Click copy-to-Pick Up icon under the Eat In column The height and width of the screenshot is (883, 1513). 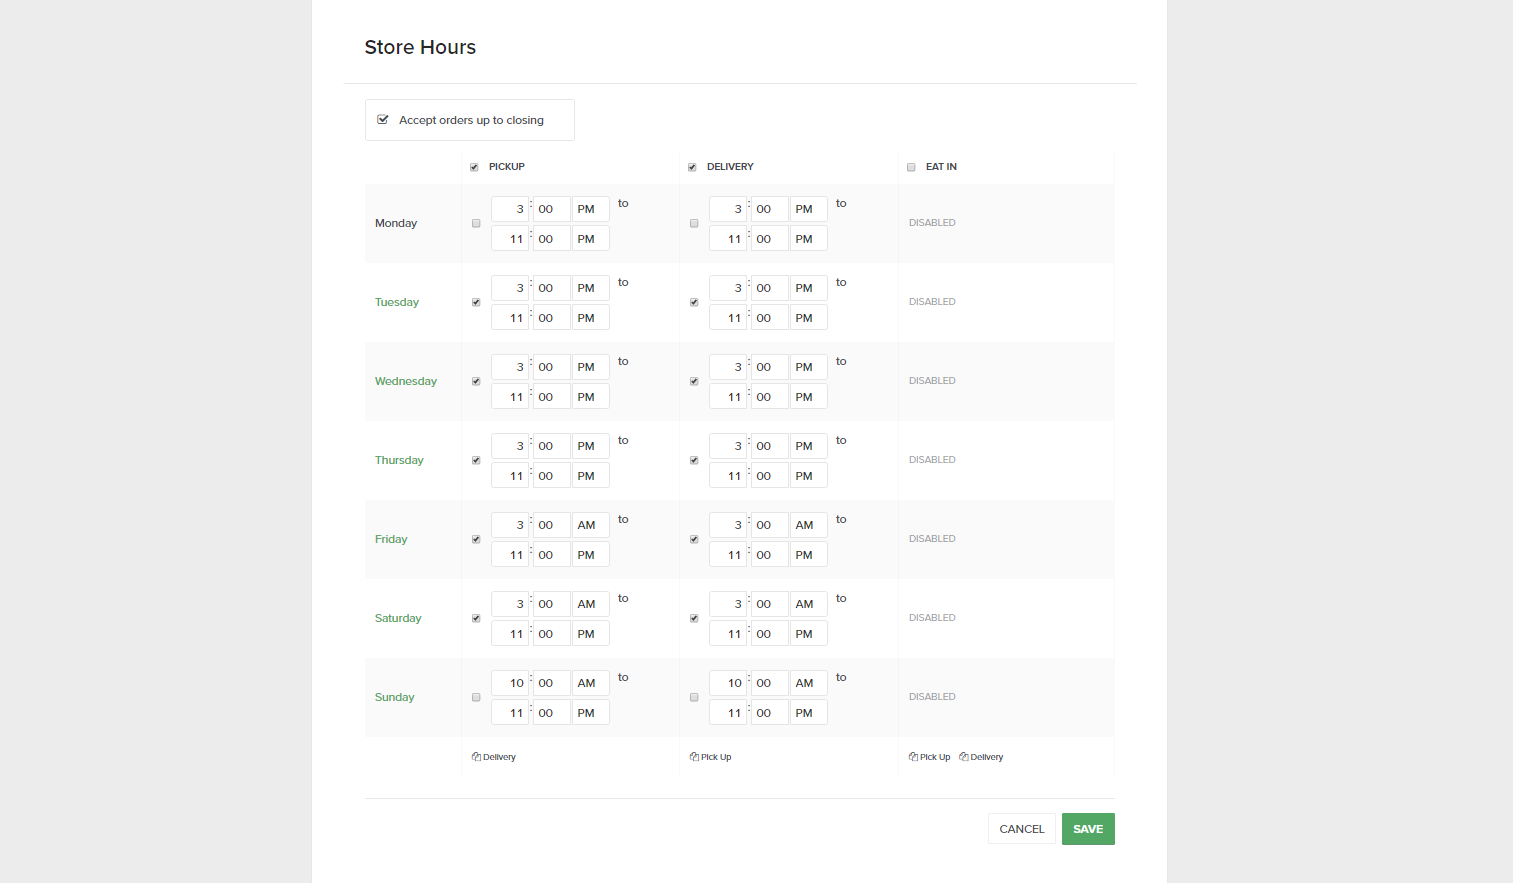pos(913,757)
